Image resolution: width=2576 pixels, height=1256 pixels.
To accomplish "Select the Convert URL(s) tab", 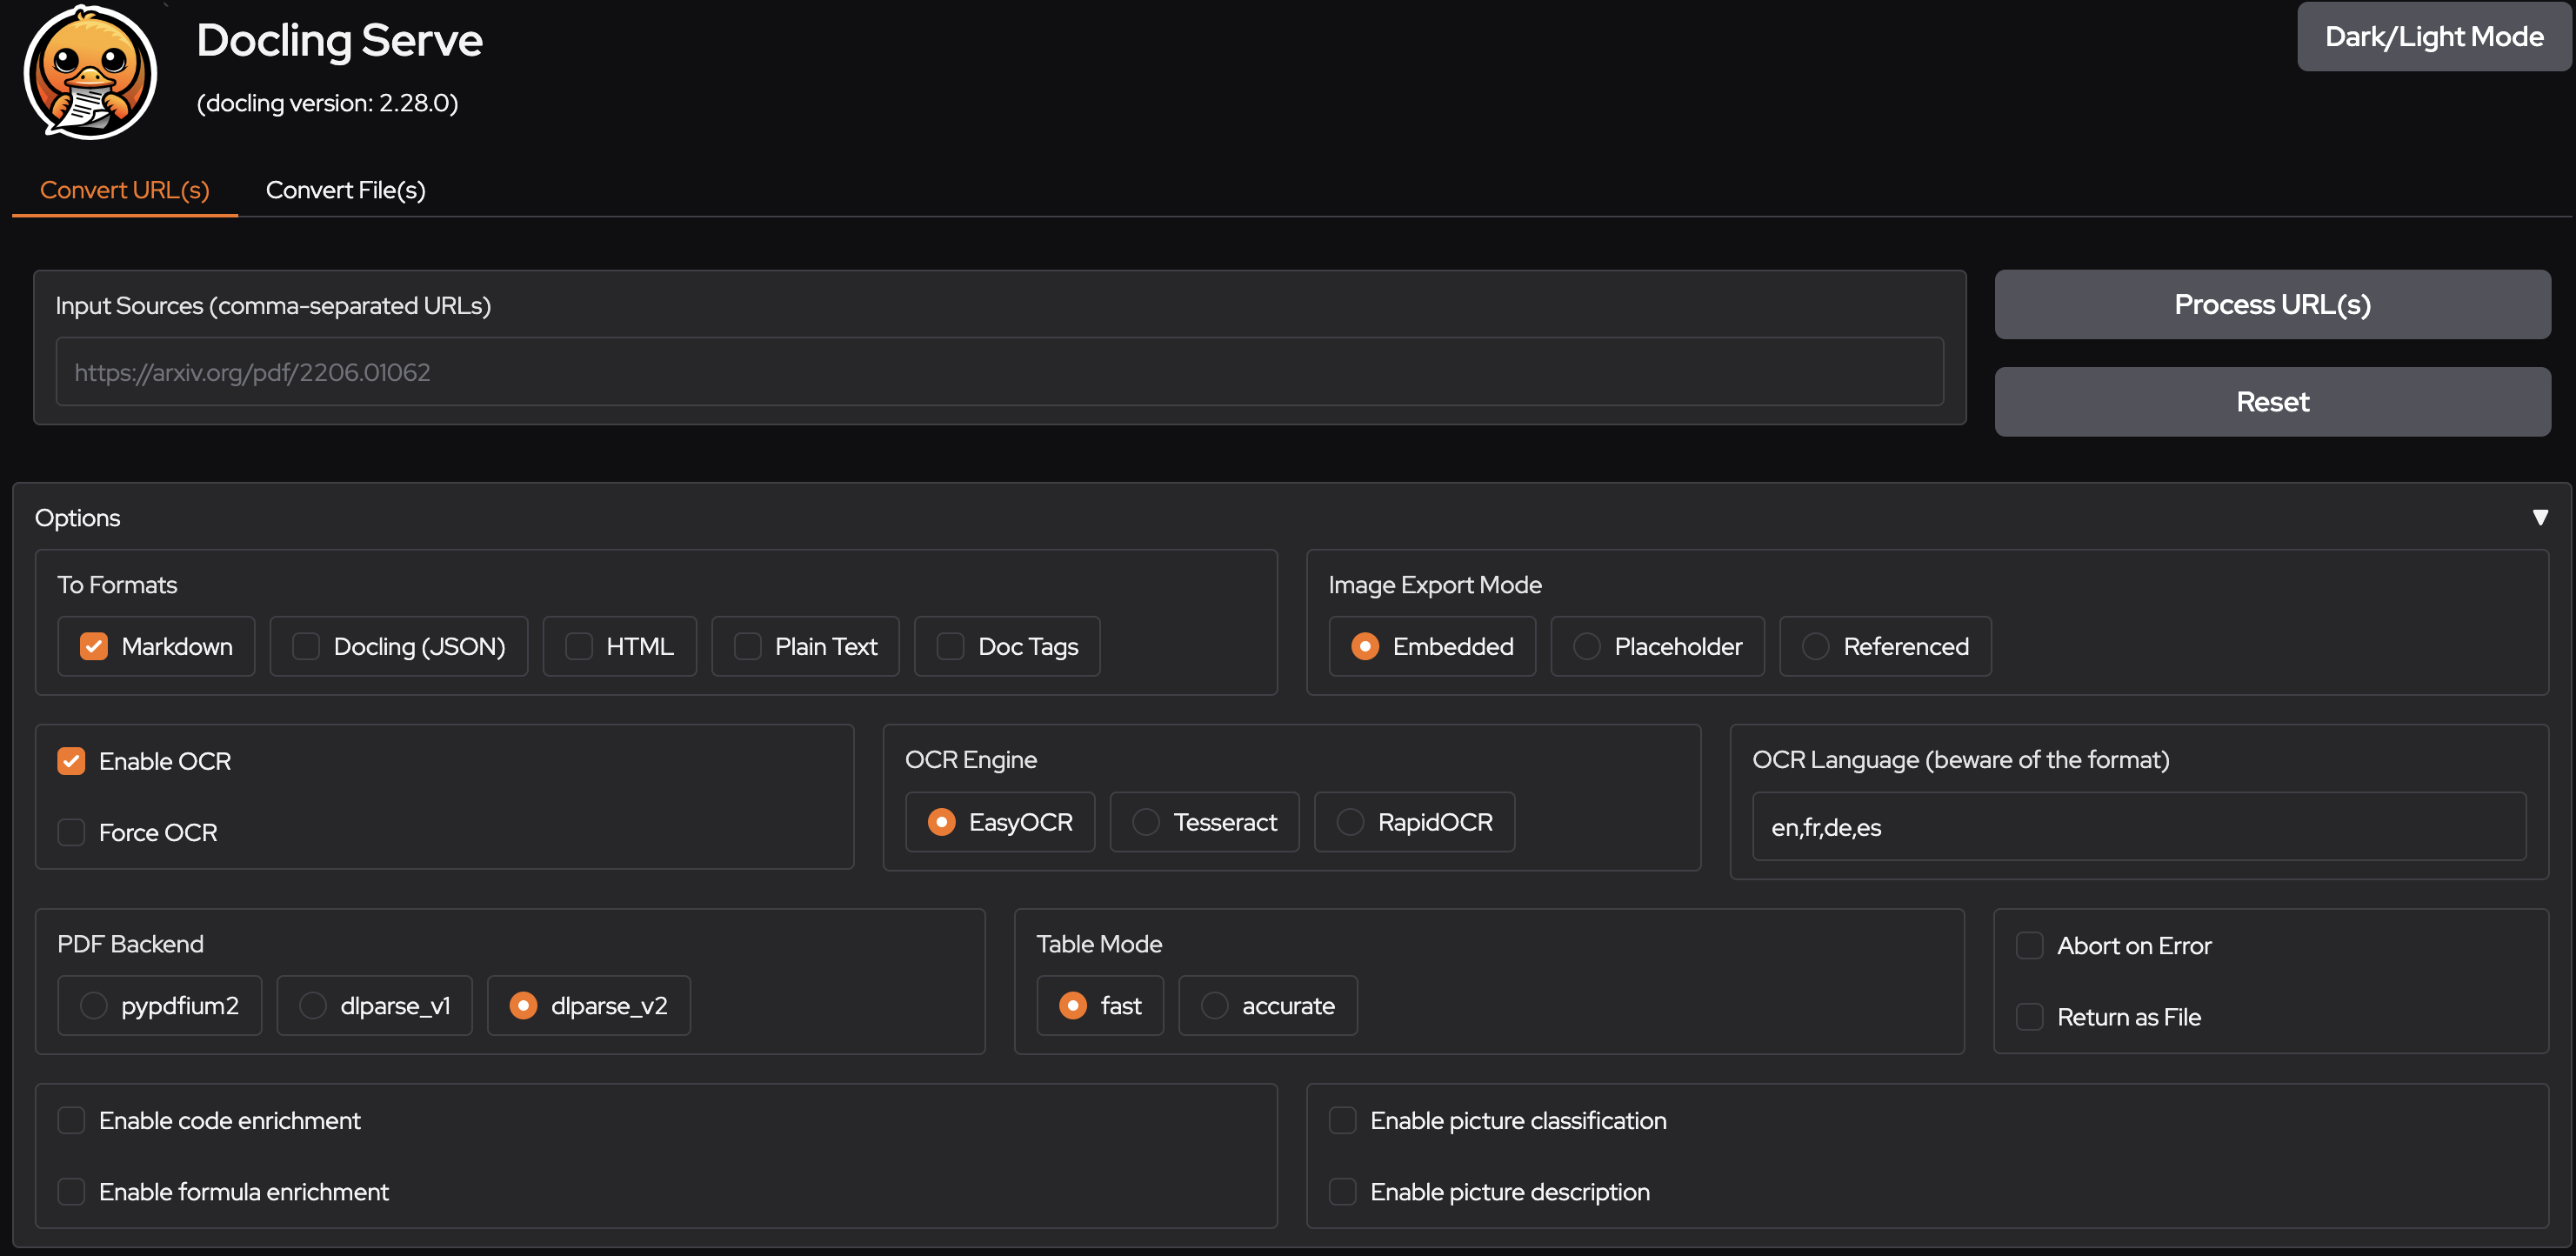I will 124,190.
